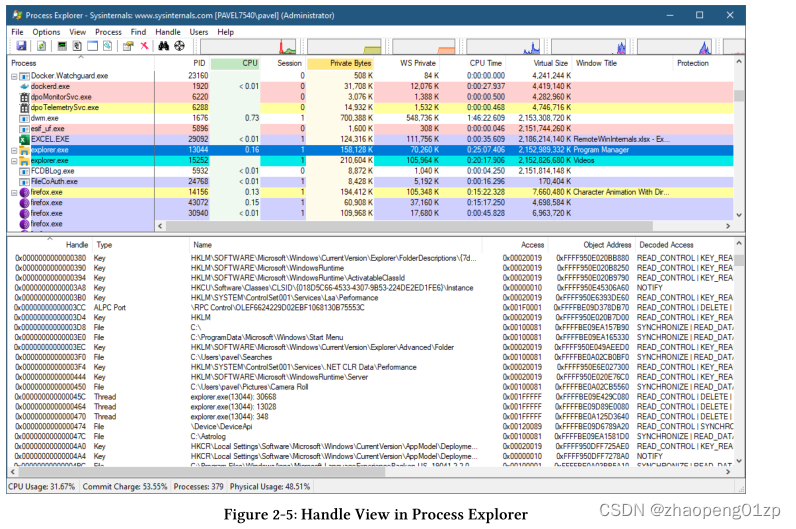
Task: Click the folder icon of explorer.exe 13044
Action: [x=24, y=150]
